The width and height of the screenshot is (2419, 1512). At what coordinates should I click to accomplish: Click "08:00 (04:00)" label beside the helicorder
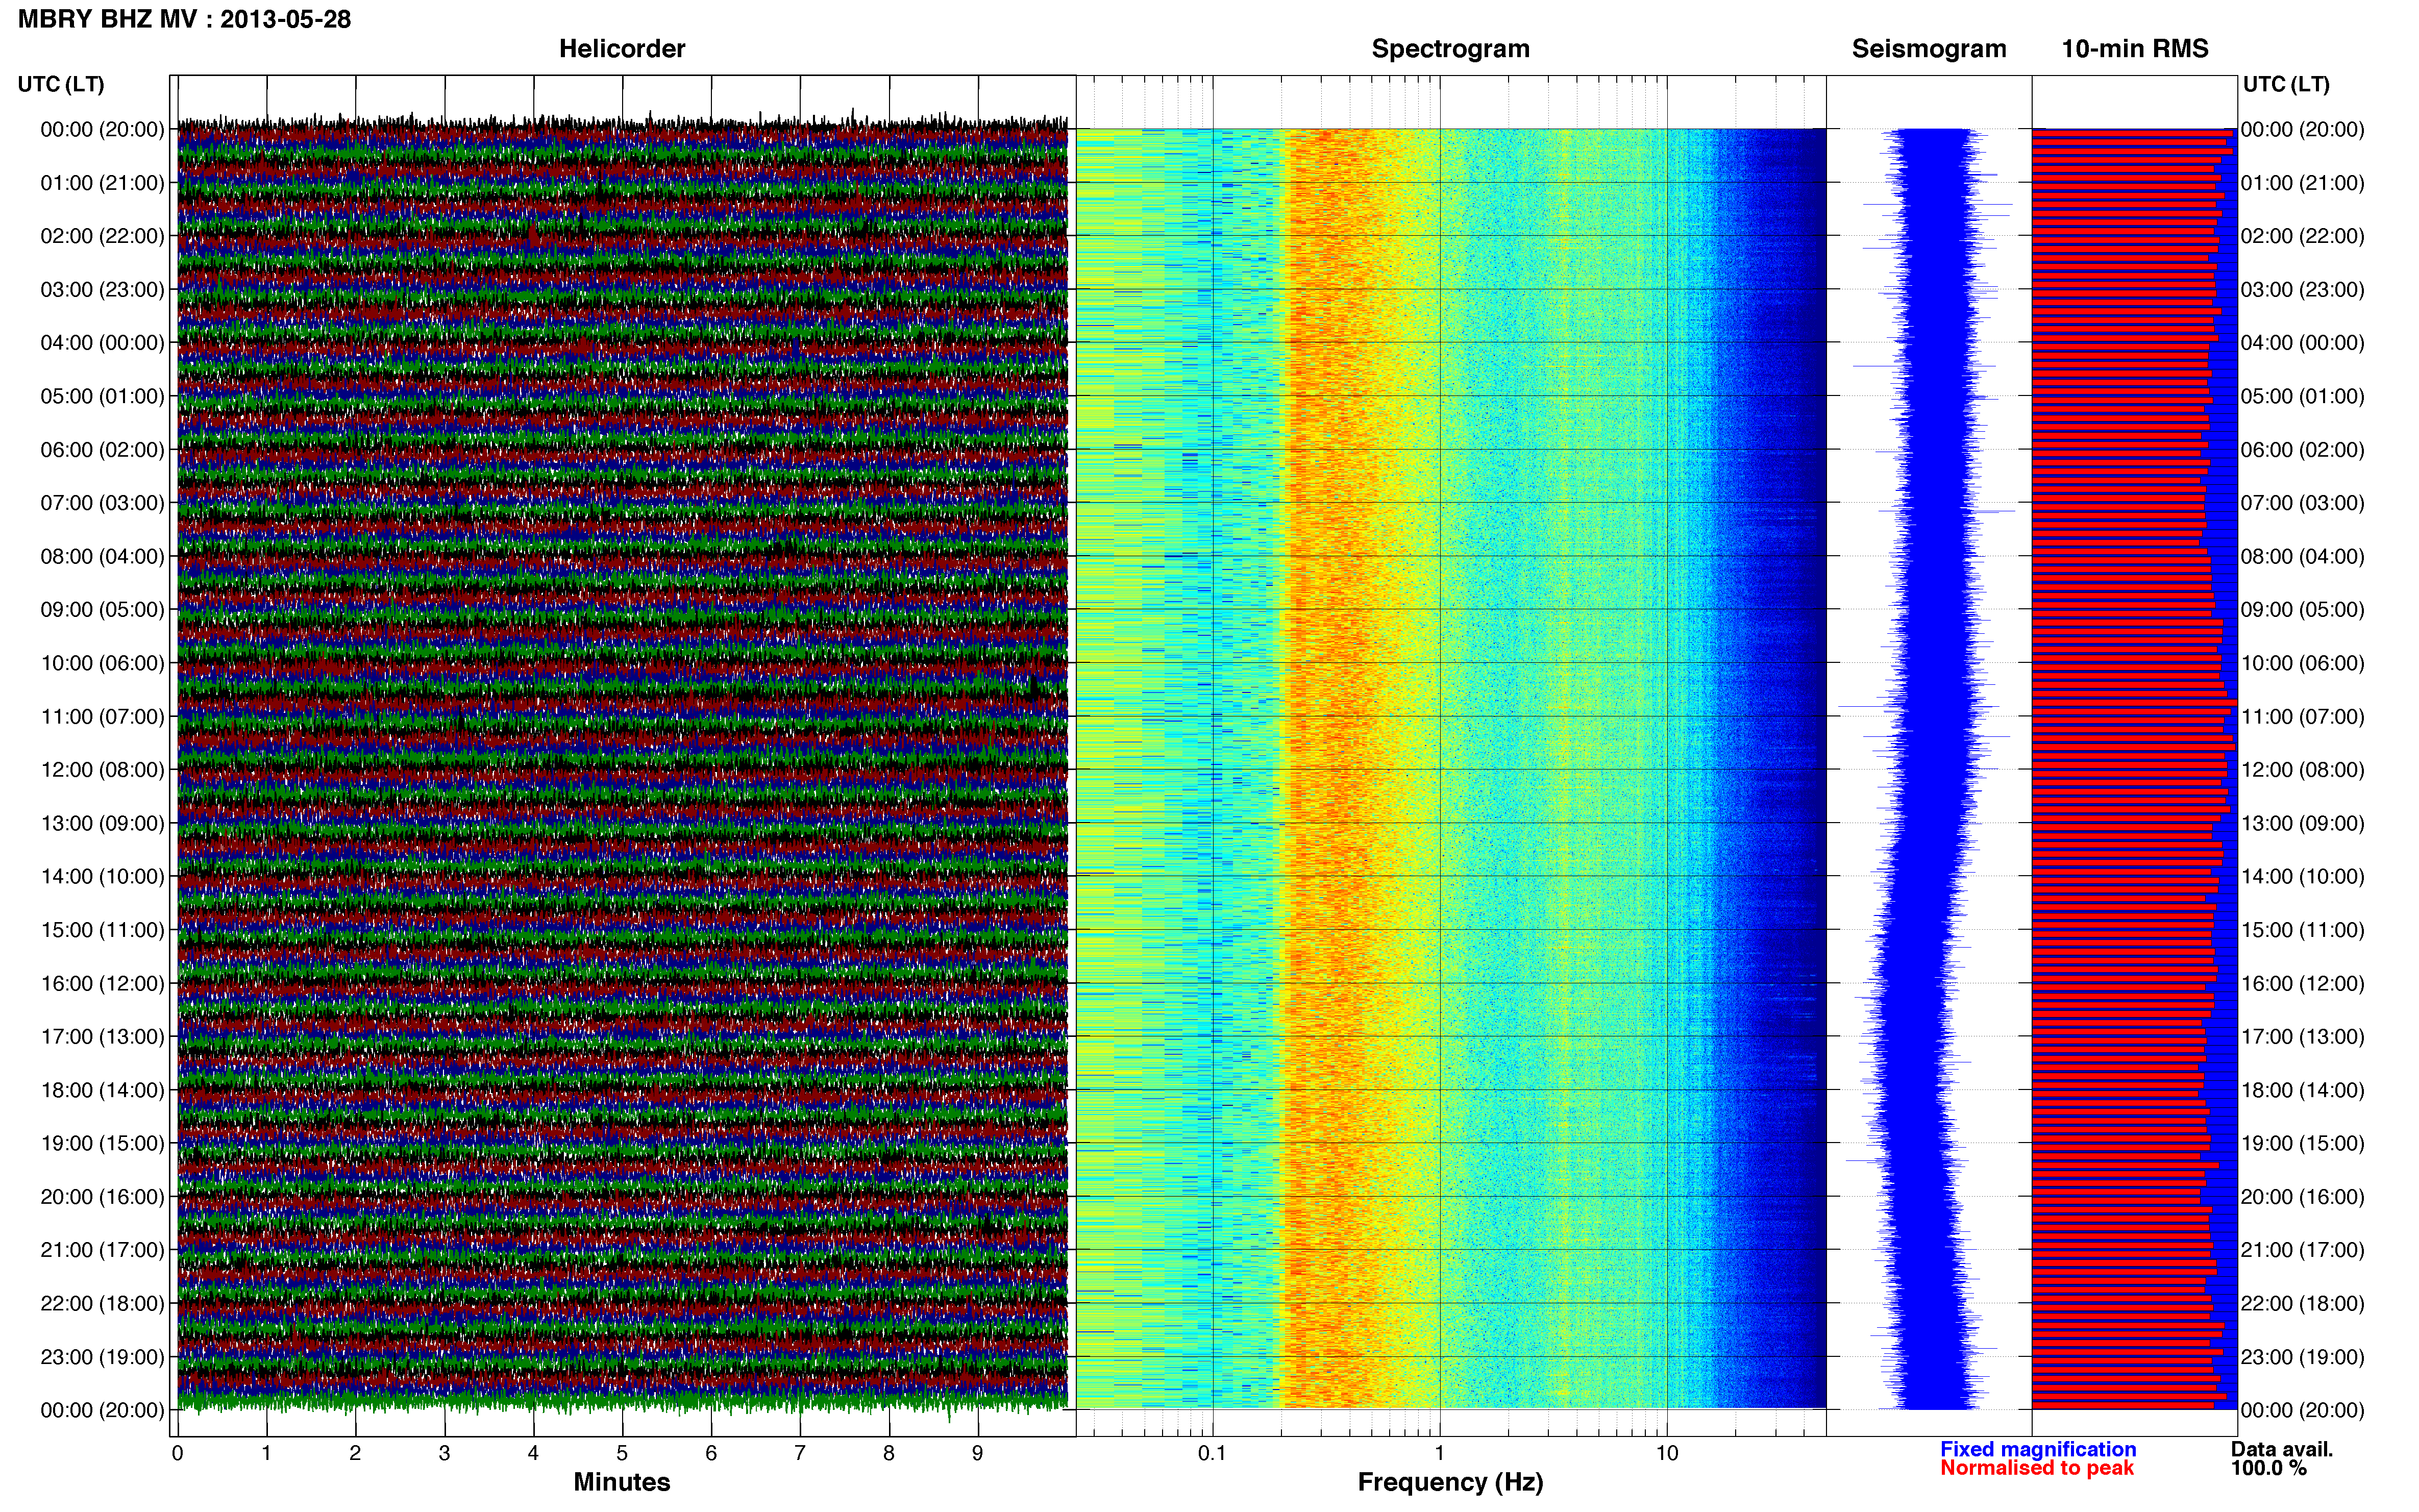tap(102, 557)
